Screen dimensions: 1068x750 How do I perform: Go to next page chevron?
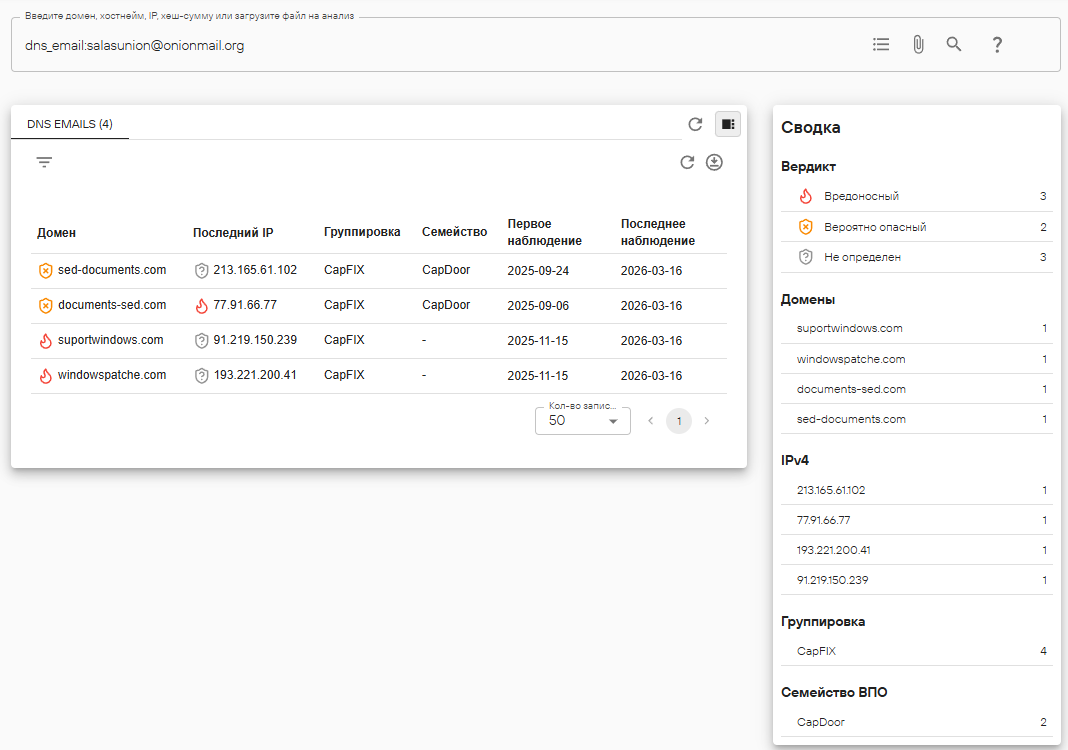[x=707, y=421]
